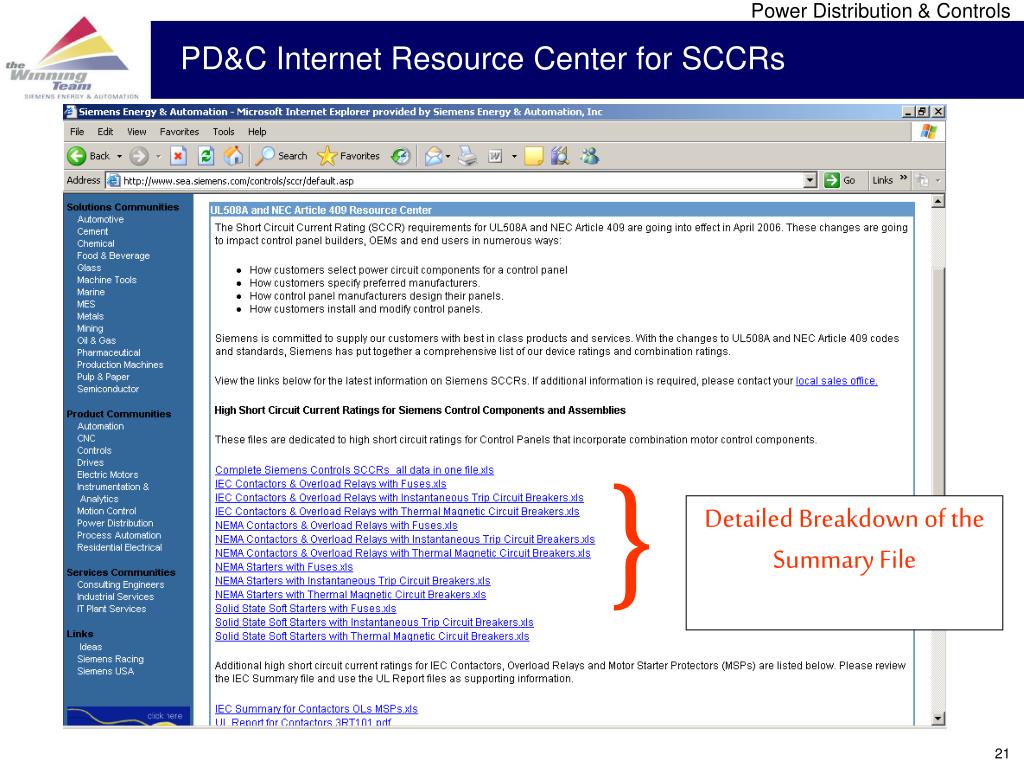Select IT Plant Services sidebar link

(111, 609)
